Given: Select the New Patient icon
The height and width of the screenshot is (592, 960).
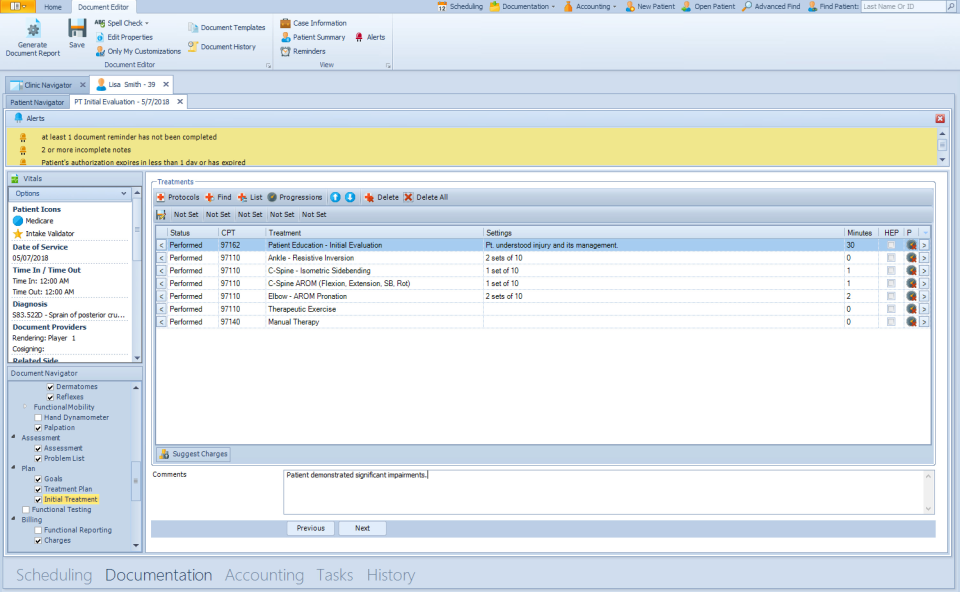Looking at the screenshot, I should 631,6.
